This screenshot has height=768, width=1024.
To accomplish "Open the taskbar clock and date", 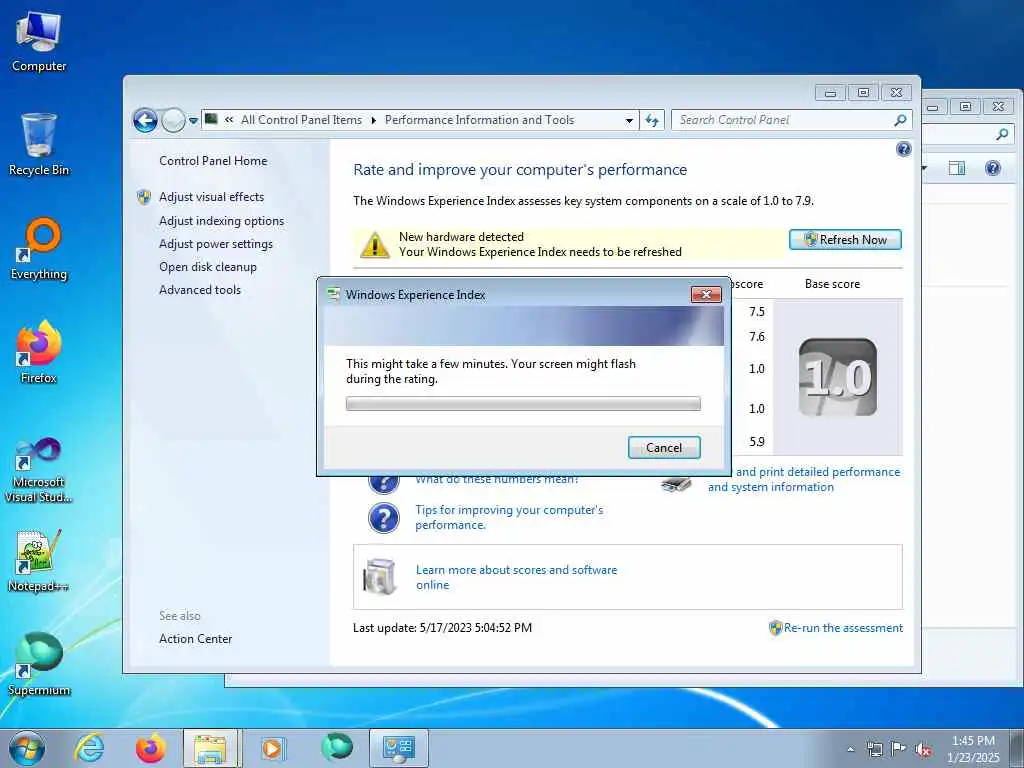I will coord(973,748).
